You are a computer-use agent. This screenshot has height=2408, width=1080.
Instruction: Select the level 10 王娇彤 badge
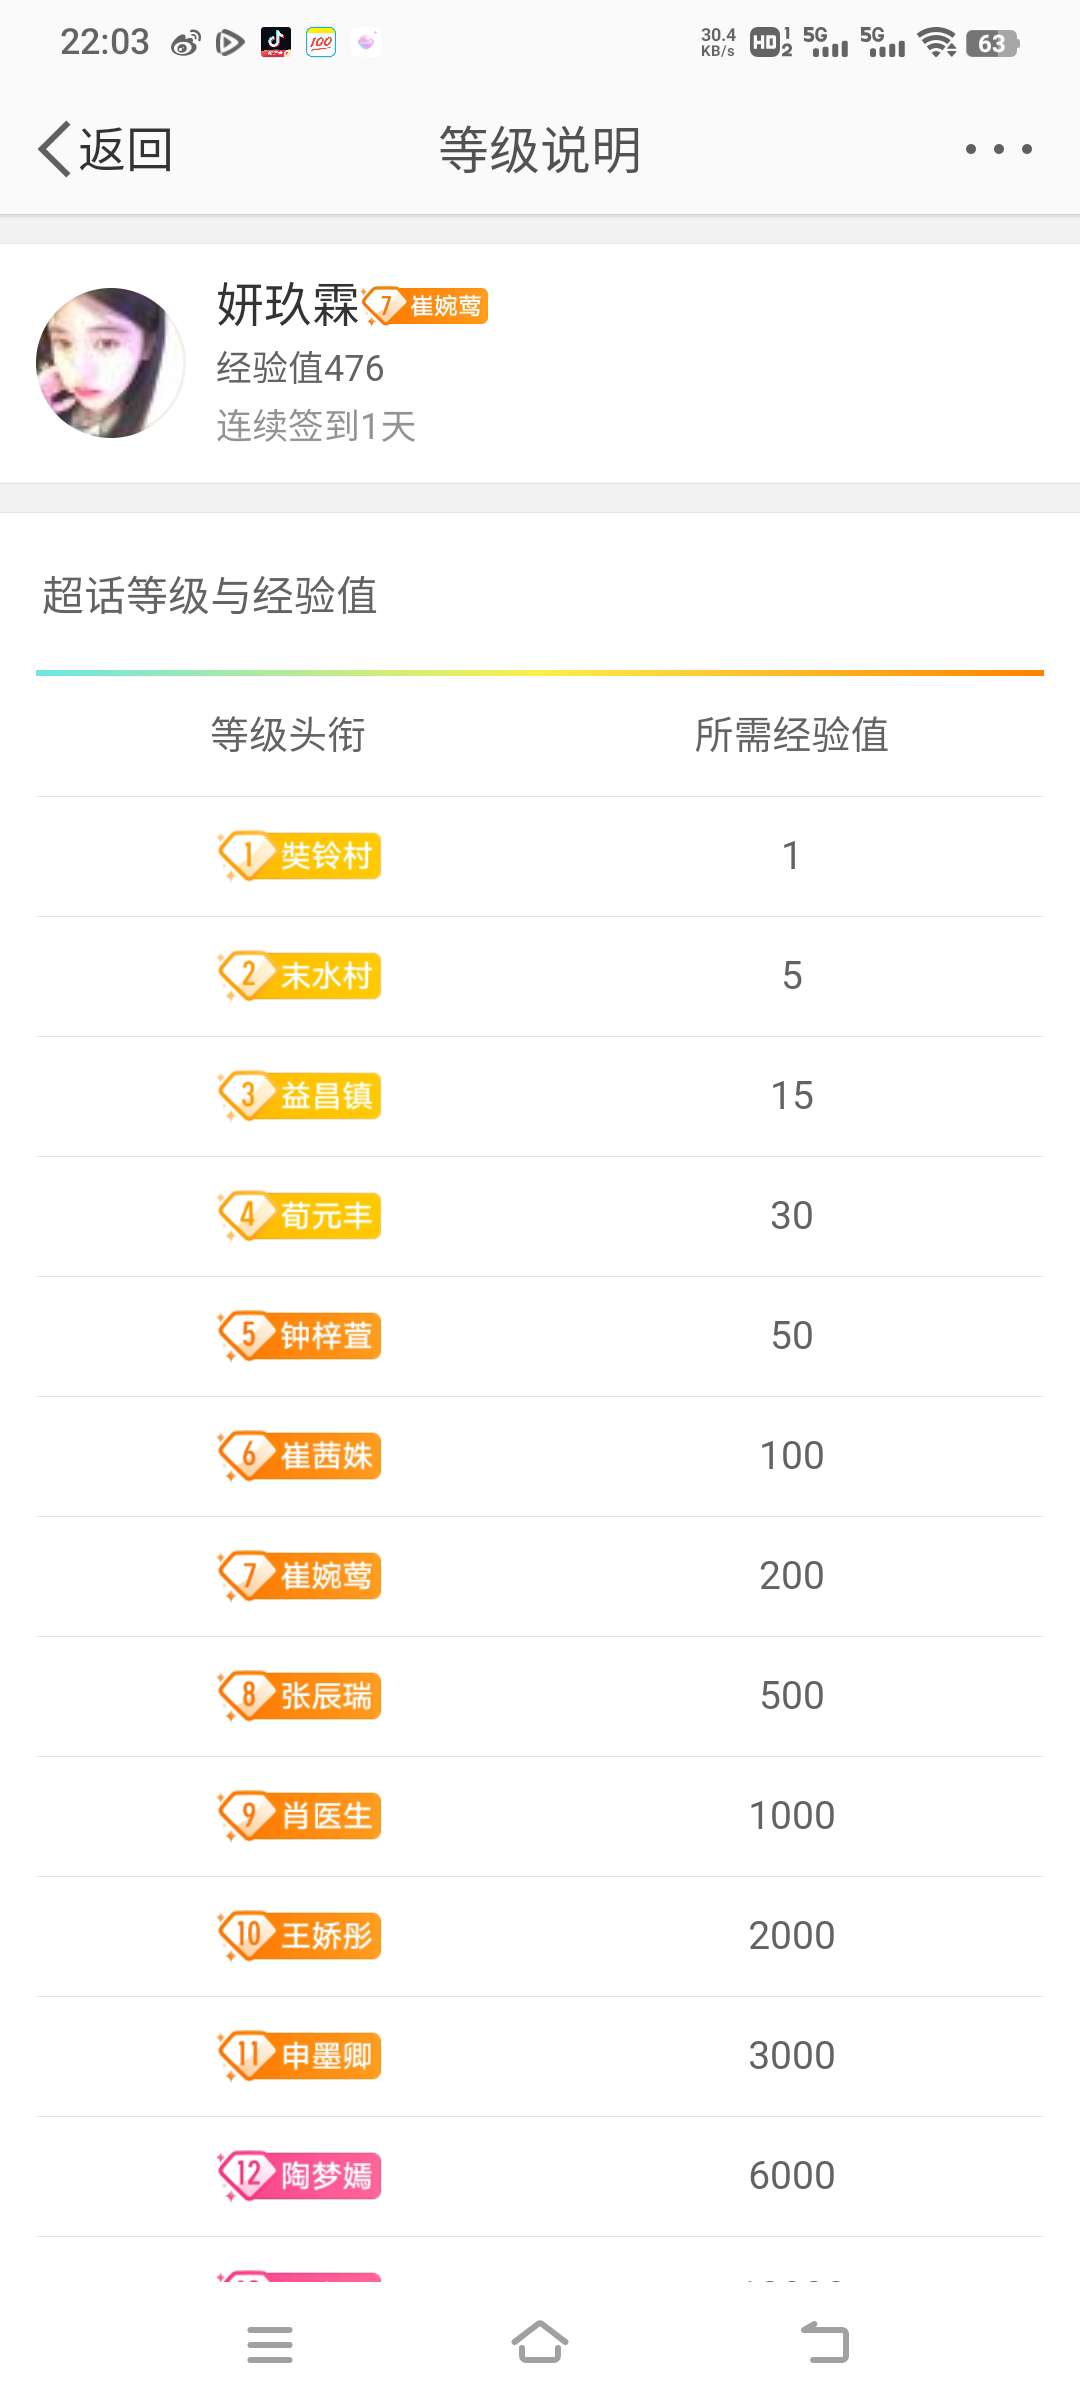tap(299, 1936)
